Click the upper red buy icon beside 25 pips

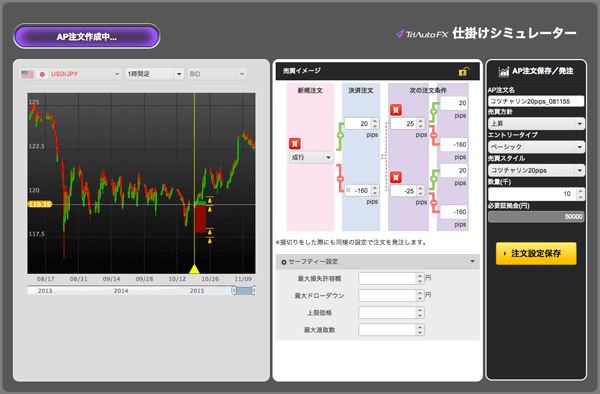click(x=396, y=110)
